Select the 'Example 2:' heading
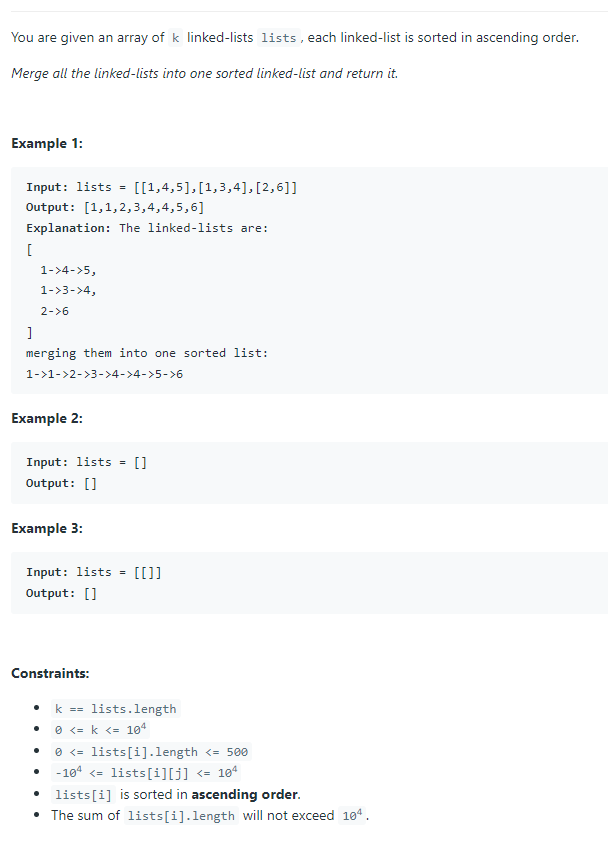The width and height of the screenshot is (608, 848). pos(47,419)
